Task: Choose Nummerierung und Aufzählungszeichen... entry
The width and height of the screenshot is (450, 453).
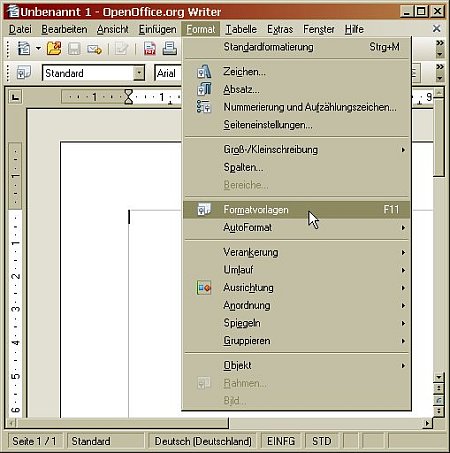Action: click(x=297, y=107)
